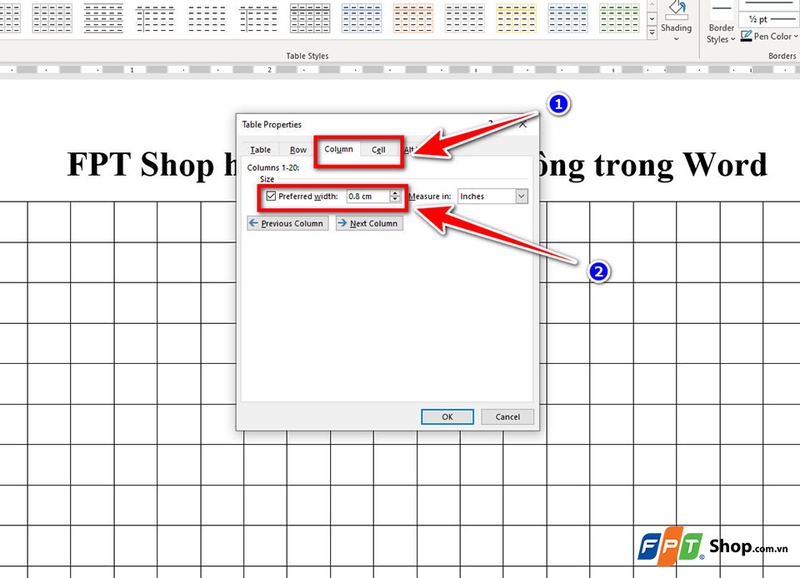Close the Table Properties dialog with X

click(x=522, y=124)
